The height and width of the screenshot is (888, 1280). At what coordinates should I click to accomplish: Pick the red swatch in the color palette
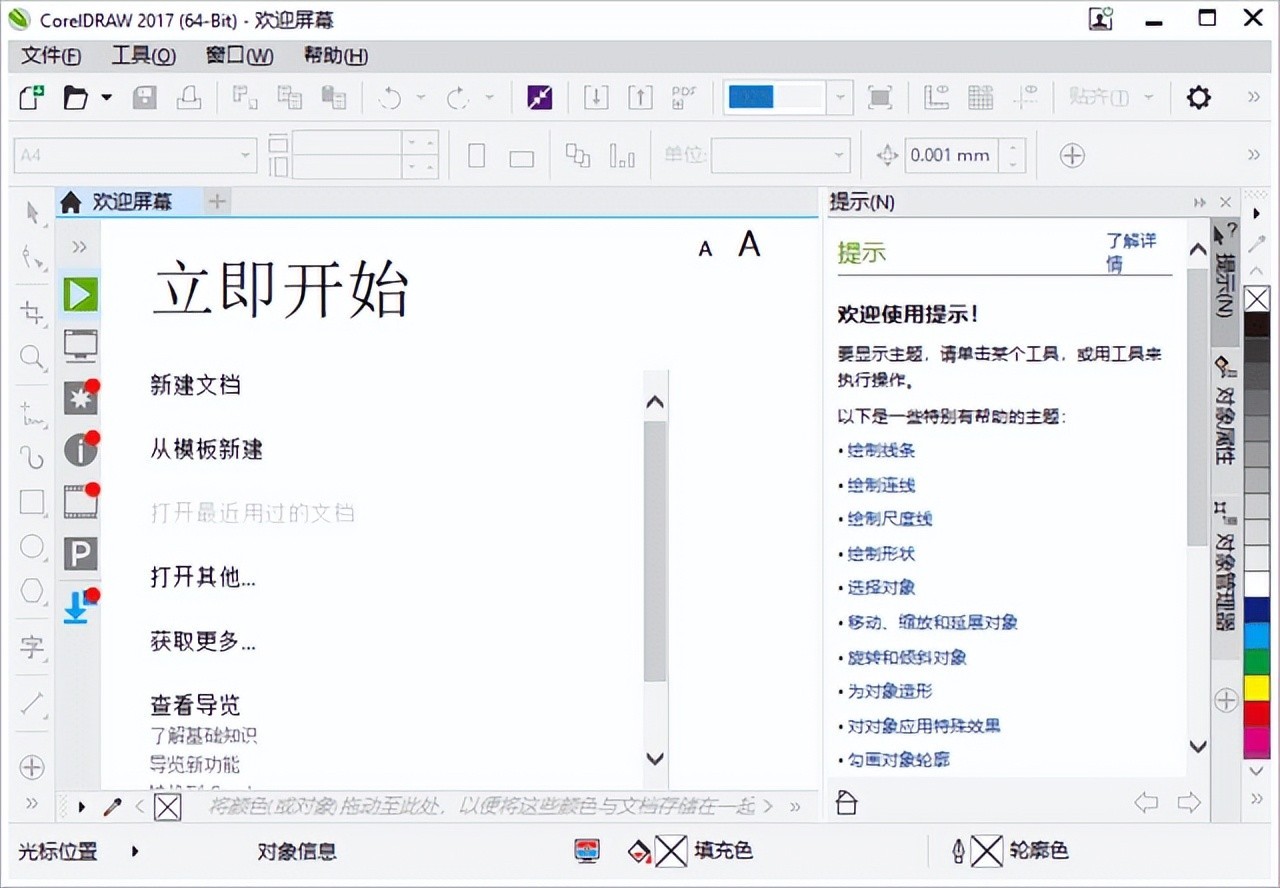(x=1257, y=714)
